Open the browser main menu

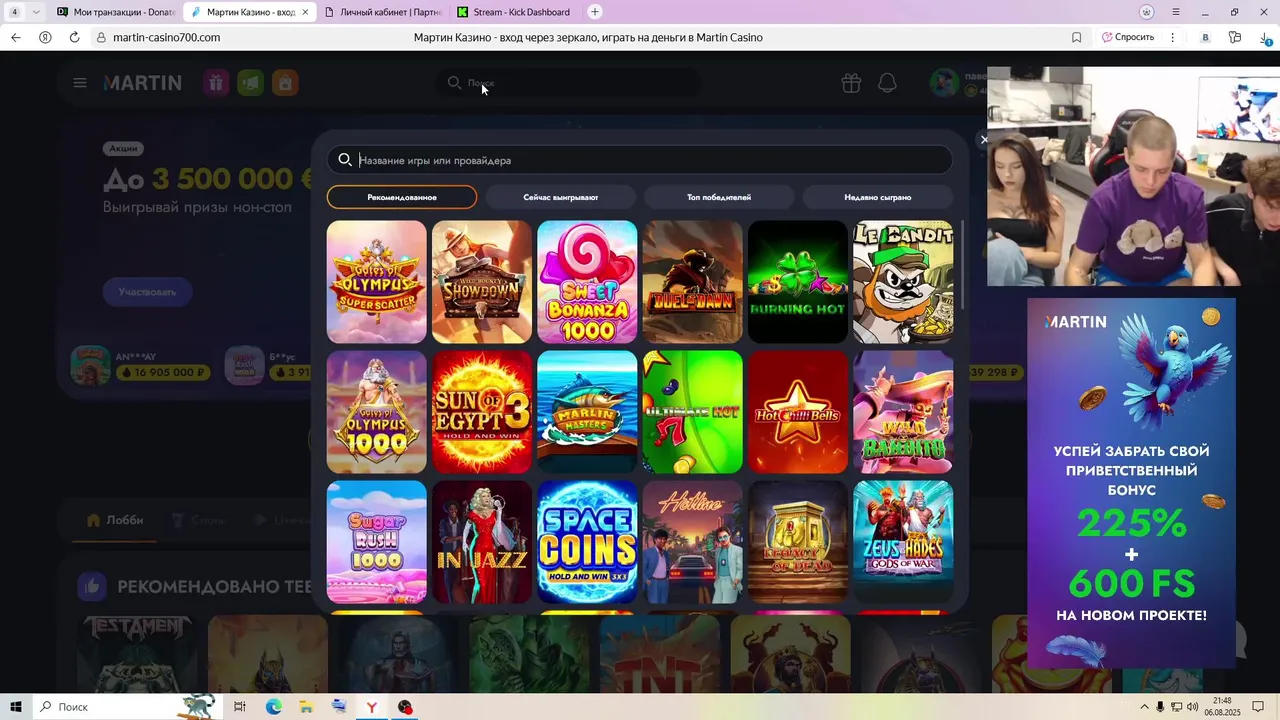[1176, 12]
